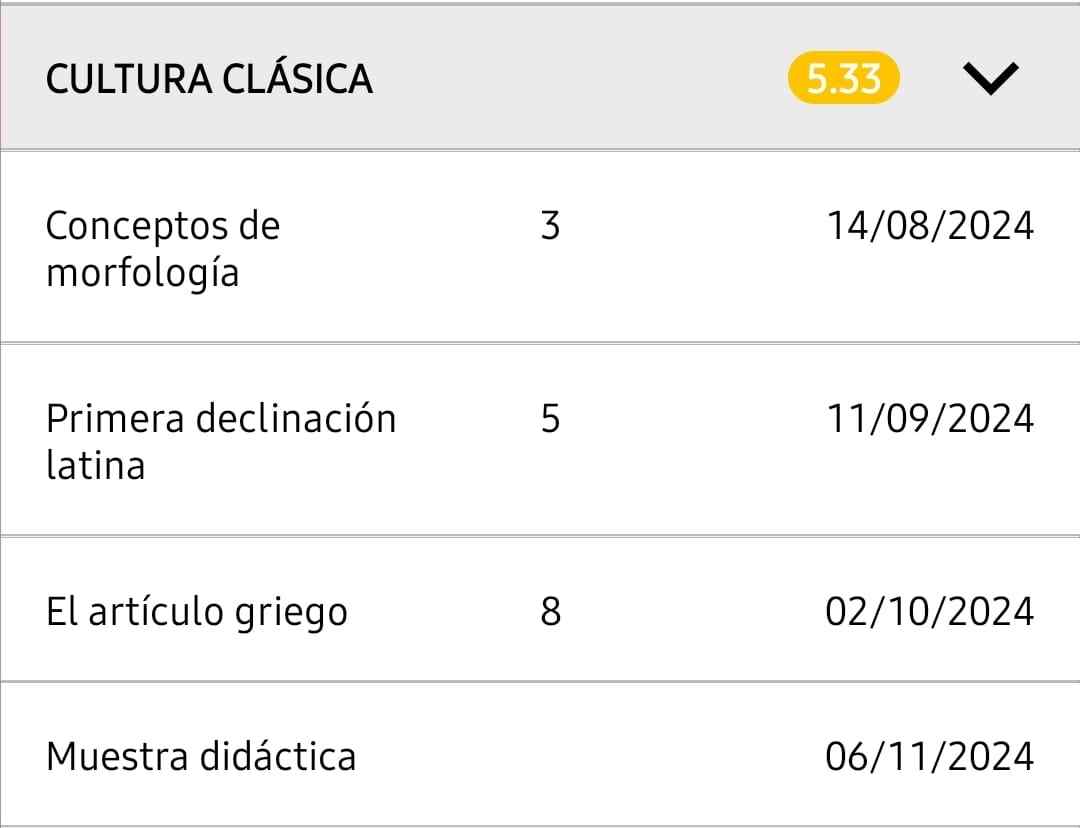Select the El artículo griego item
The image size is (1080, 828).
[x=196, y=611]
